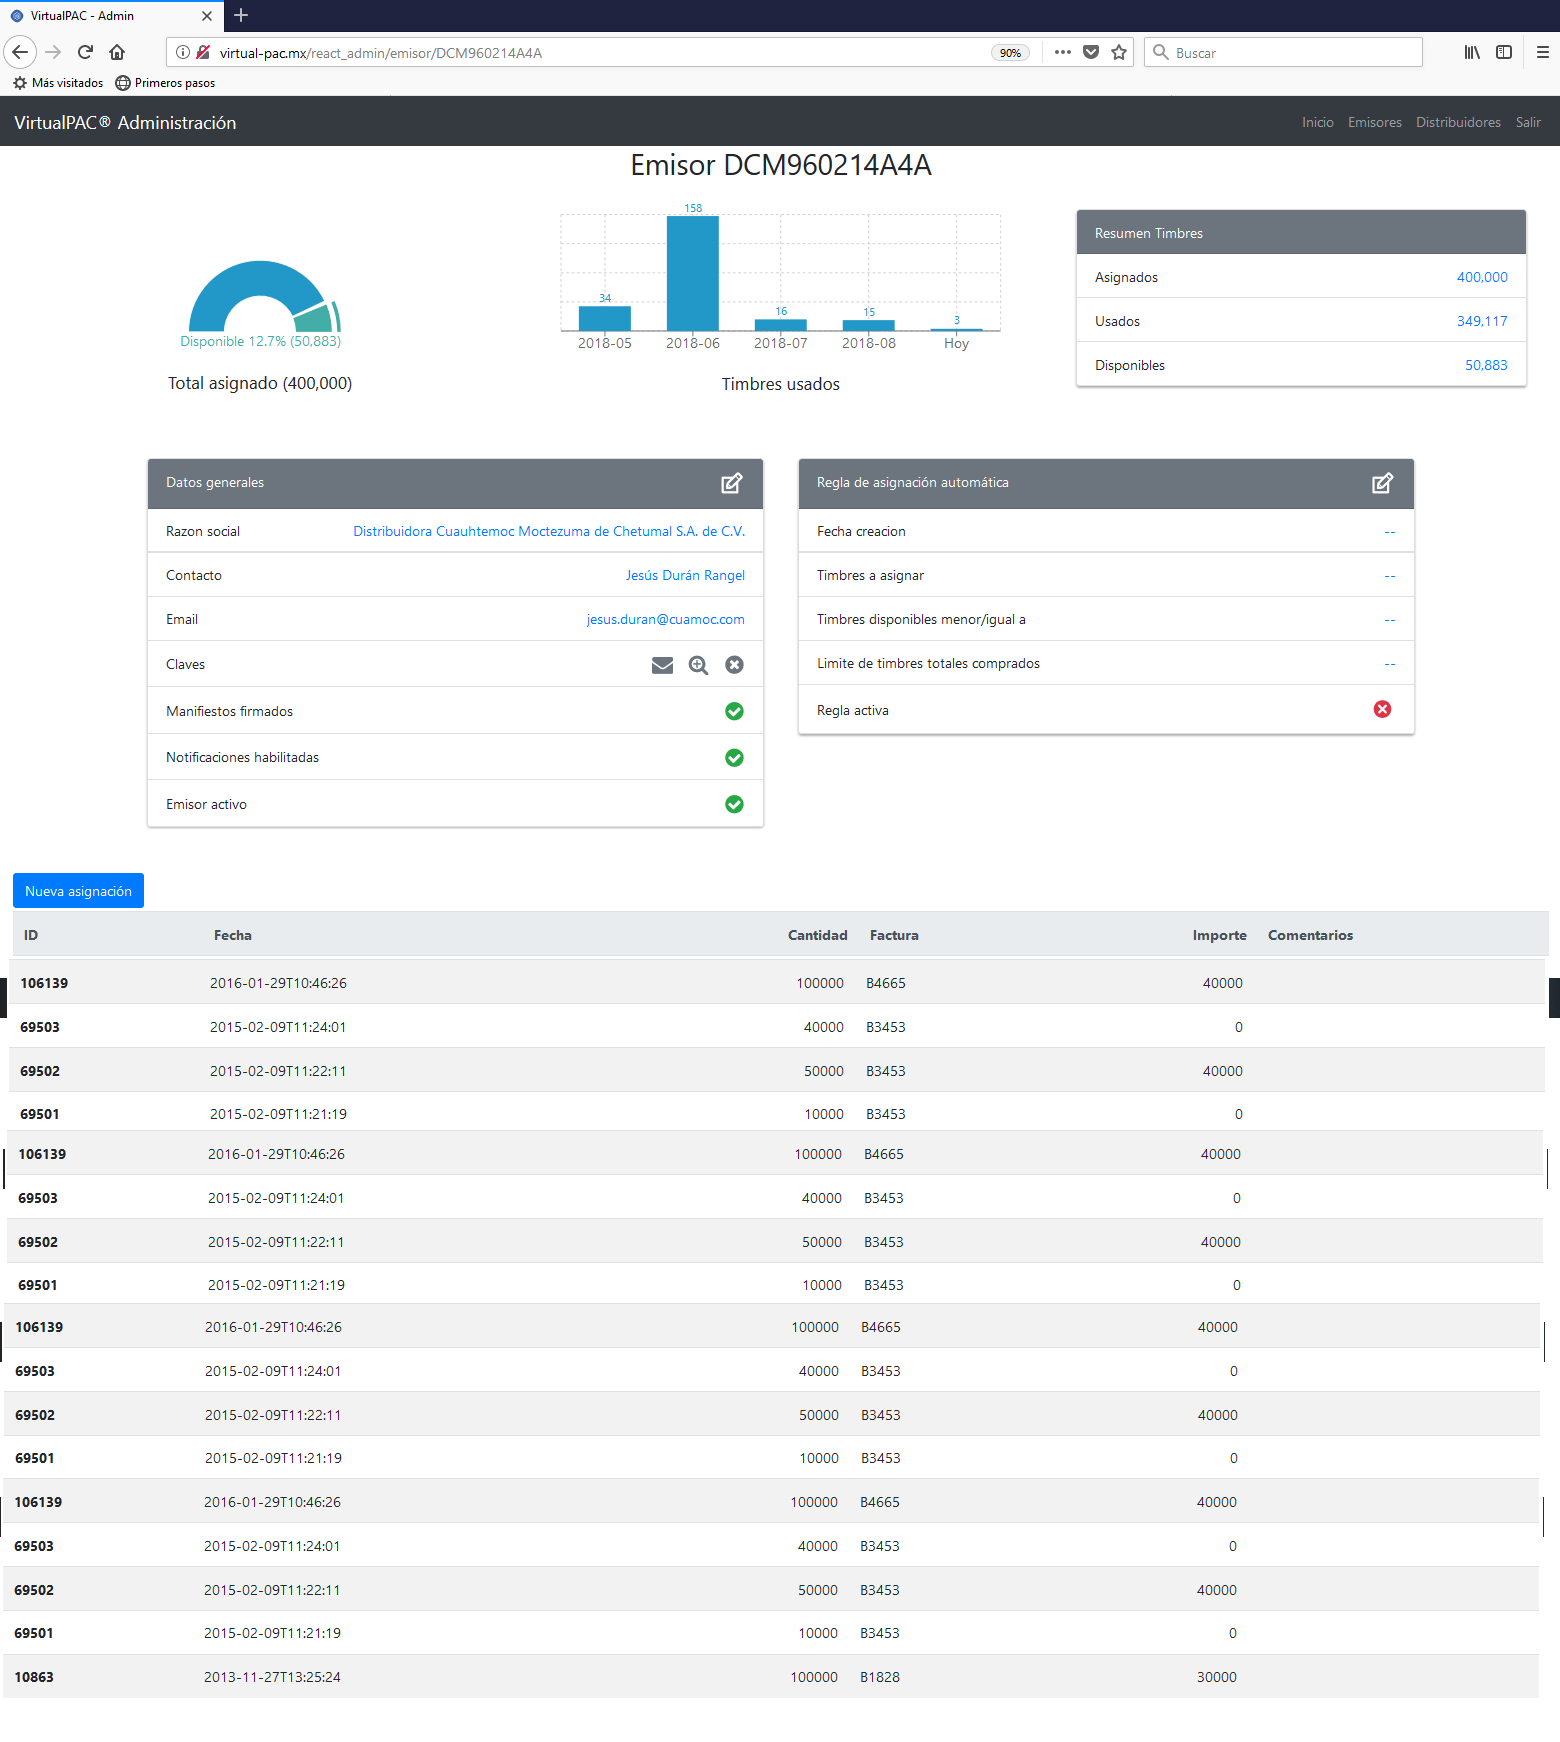1560x1742 pixels.
Task: Reload the page in the browser
Action: pyautogui.click(x=85, y=52)
